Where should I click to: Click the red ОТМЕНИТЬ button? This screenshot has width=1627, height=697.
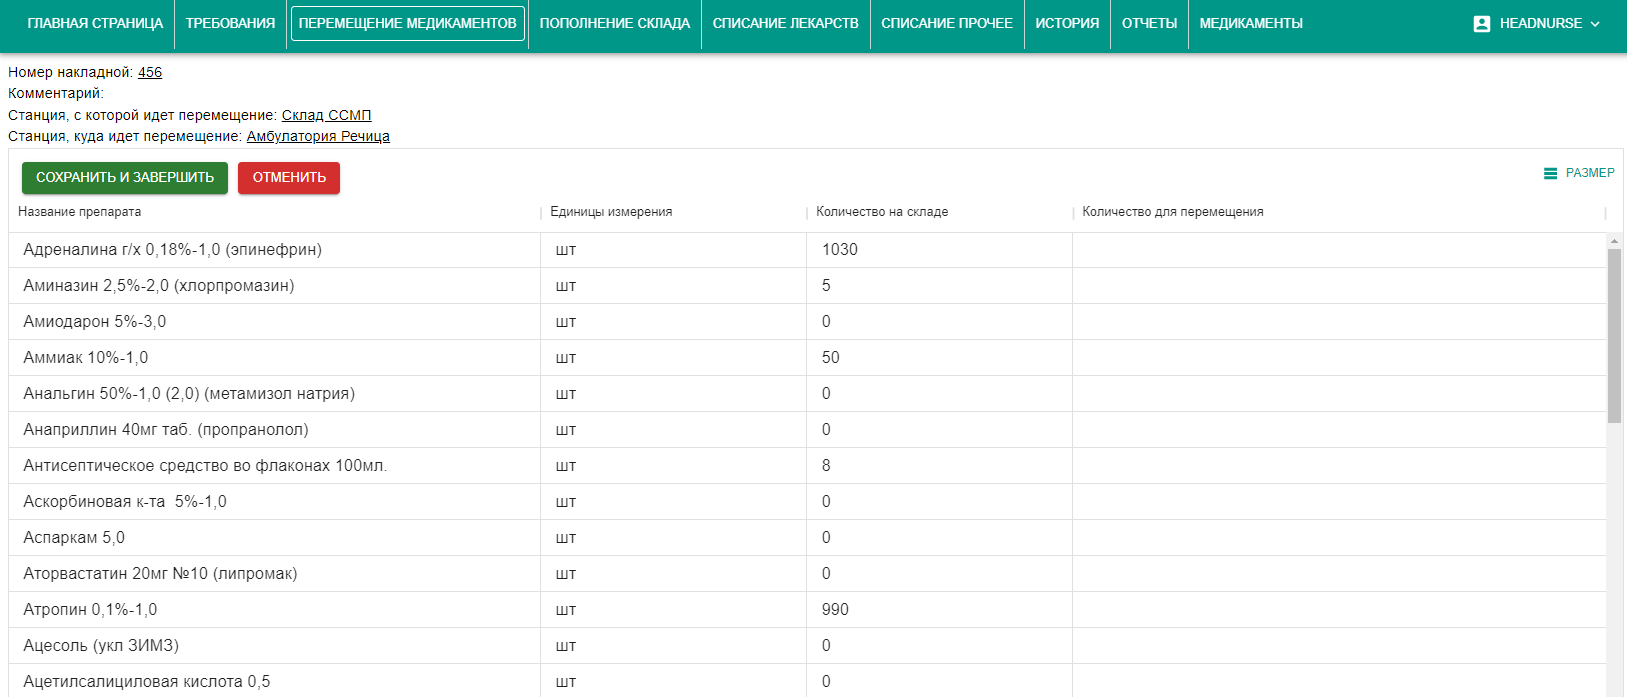click(x=289, y=177)
